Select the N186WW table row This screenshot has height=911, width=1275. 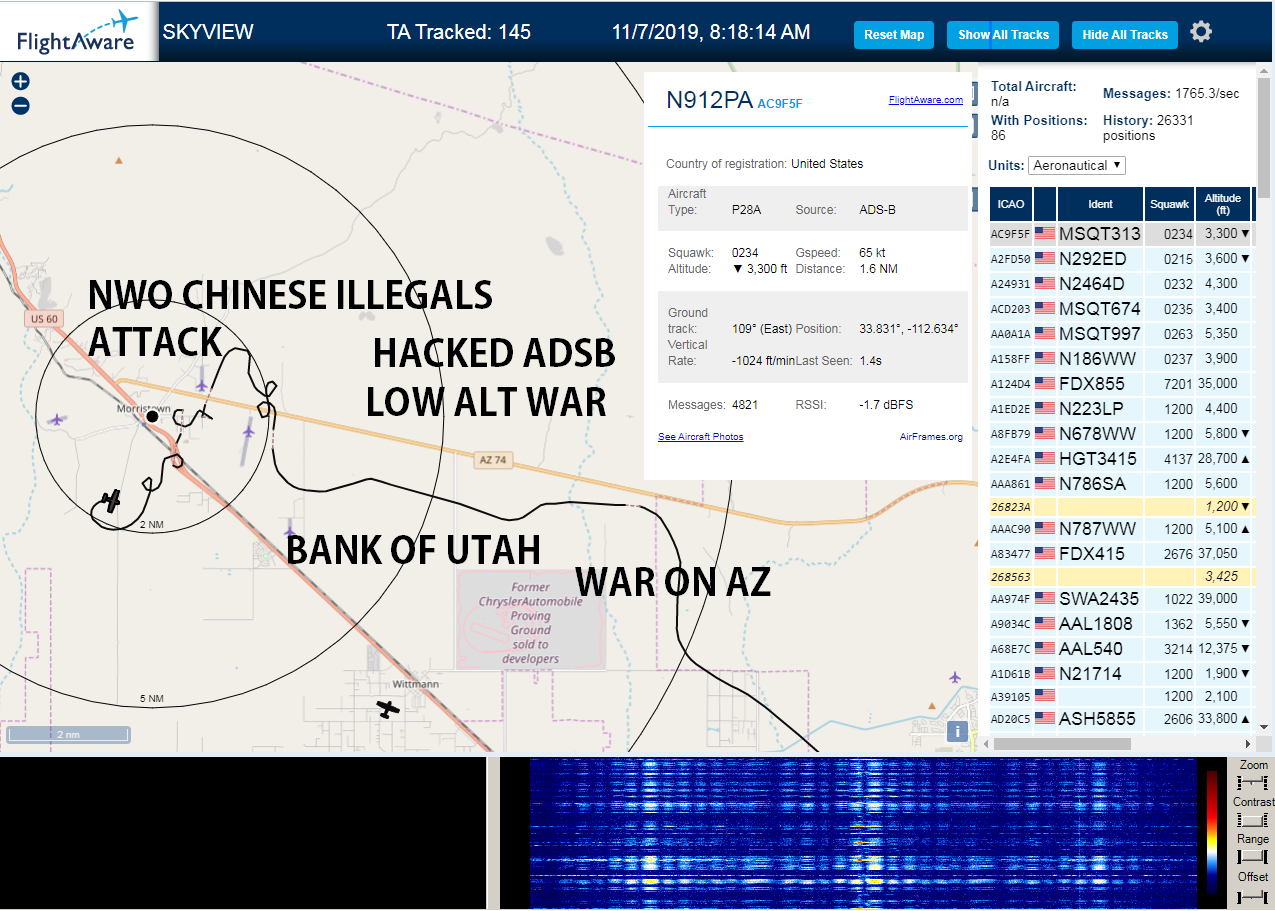pyautogui.click(x=1120, y=358)
